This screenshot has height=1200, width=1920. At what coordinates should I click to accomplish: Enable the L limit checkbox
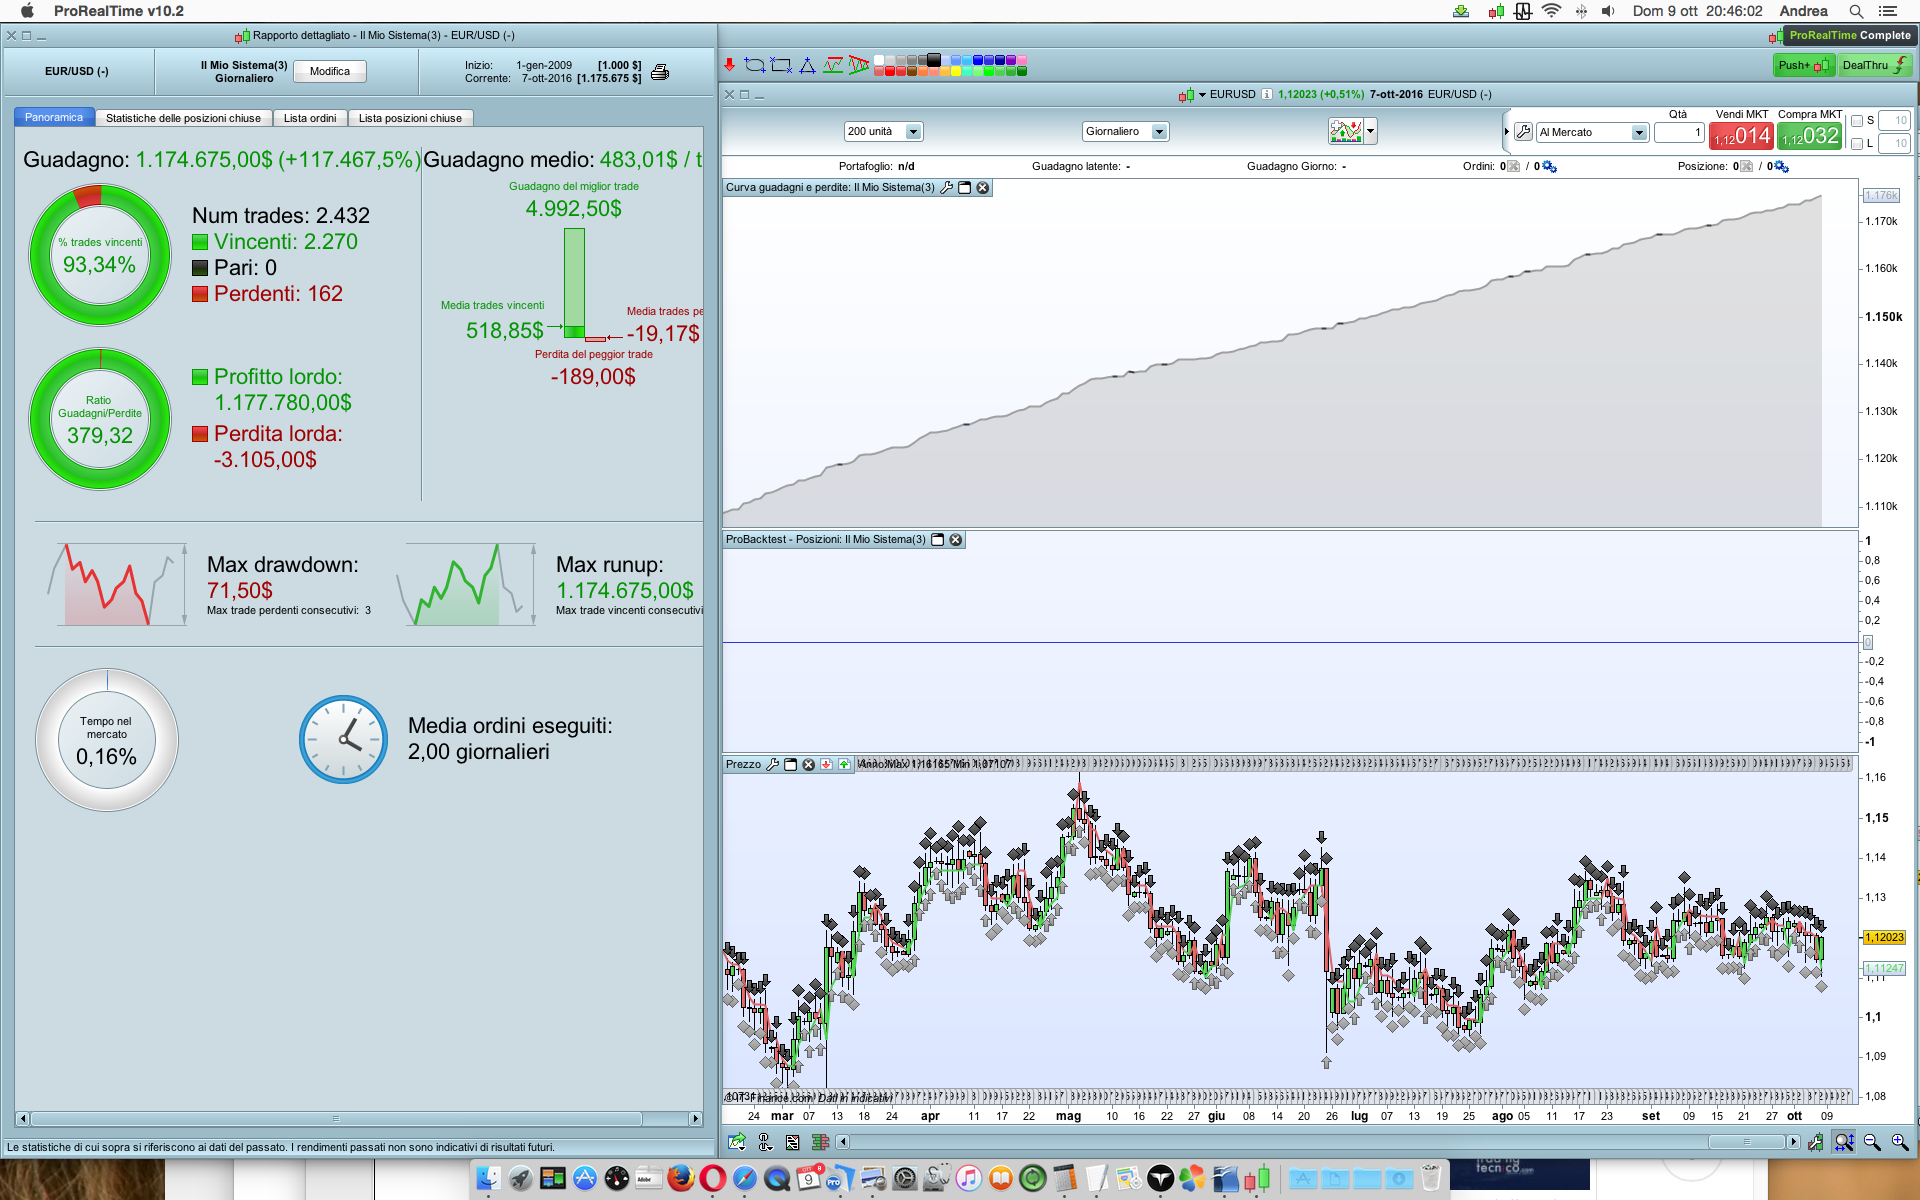pyautogui.click(x=1857, y=144)
